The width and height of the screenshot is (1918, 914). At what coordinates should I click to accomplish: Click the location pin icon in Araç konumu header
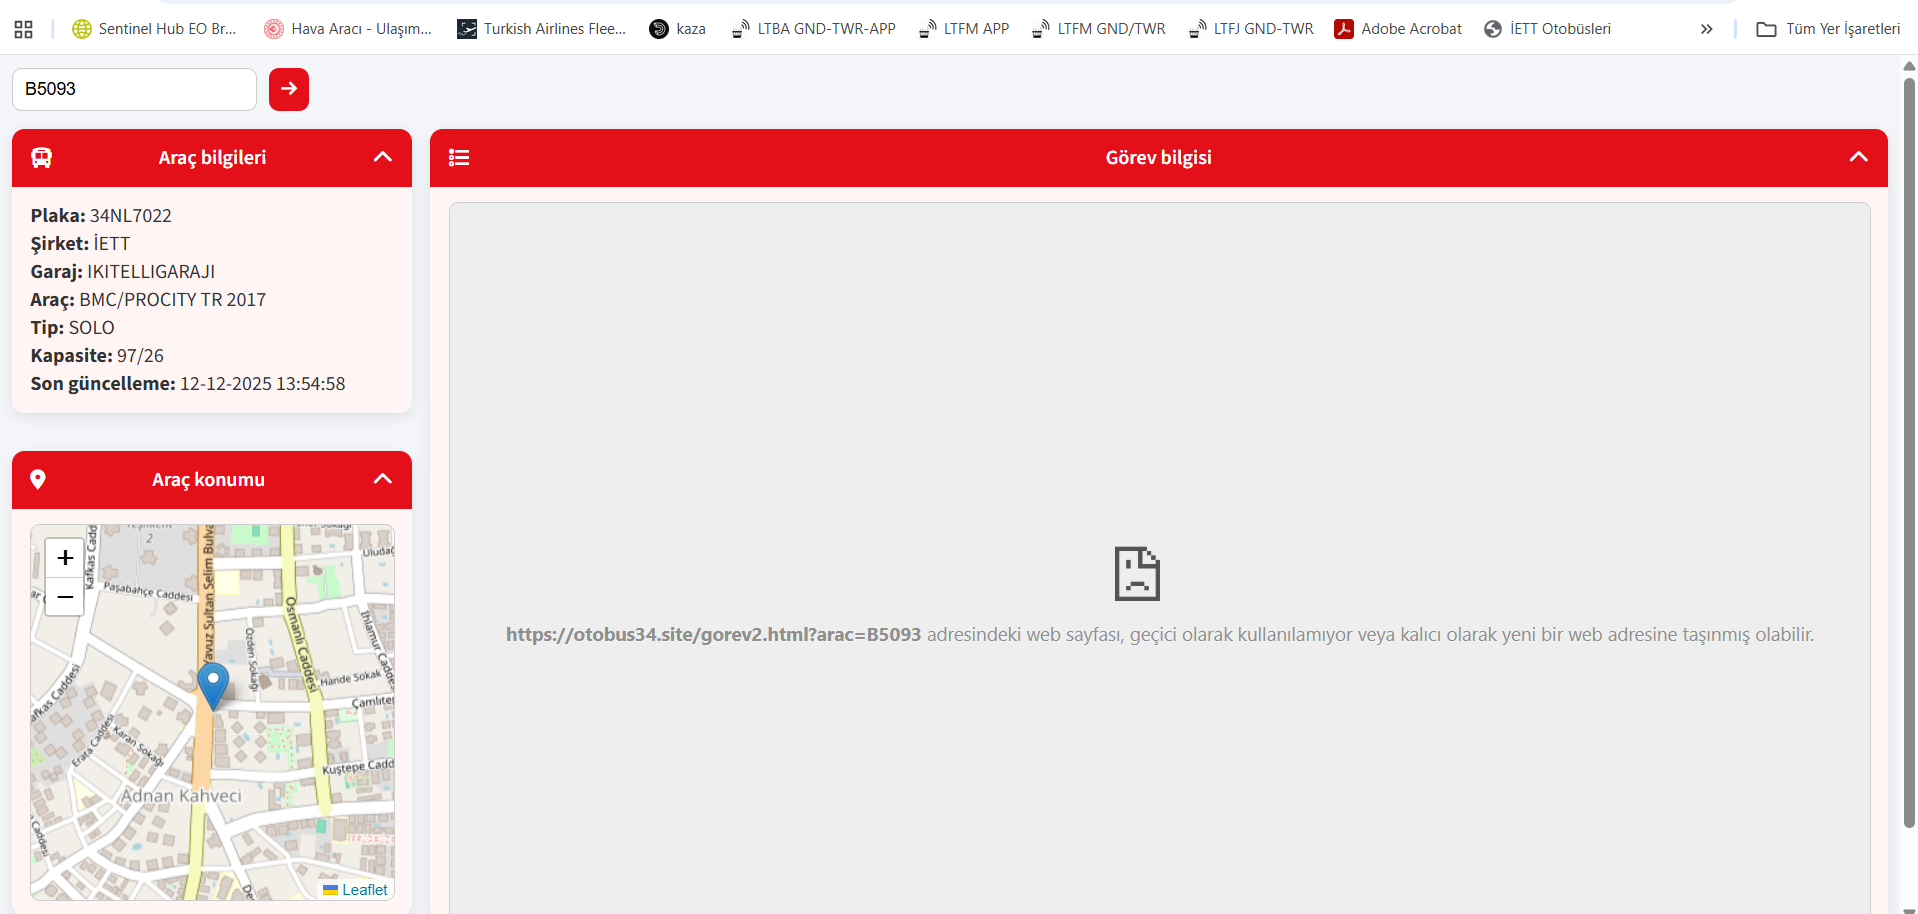38,480
